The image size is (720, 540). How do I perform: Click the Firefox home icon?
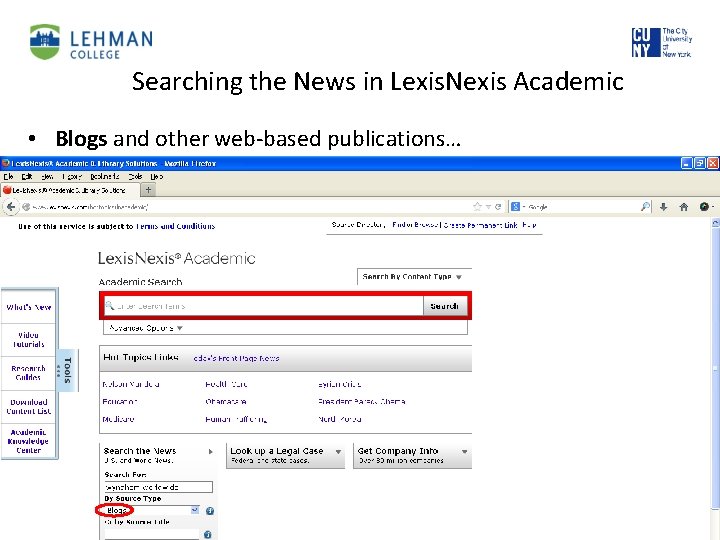point(684,207)
